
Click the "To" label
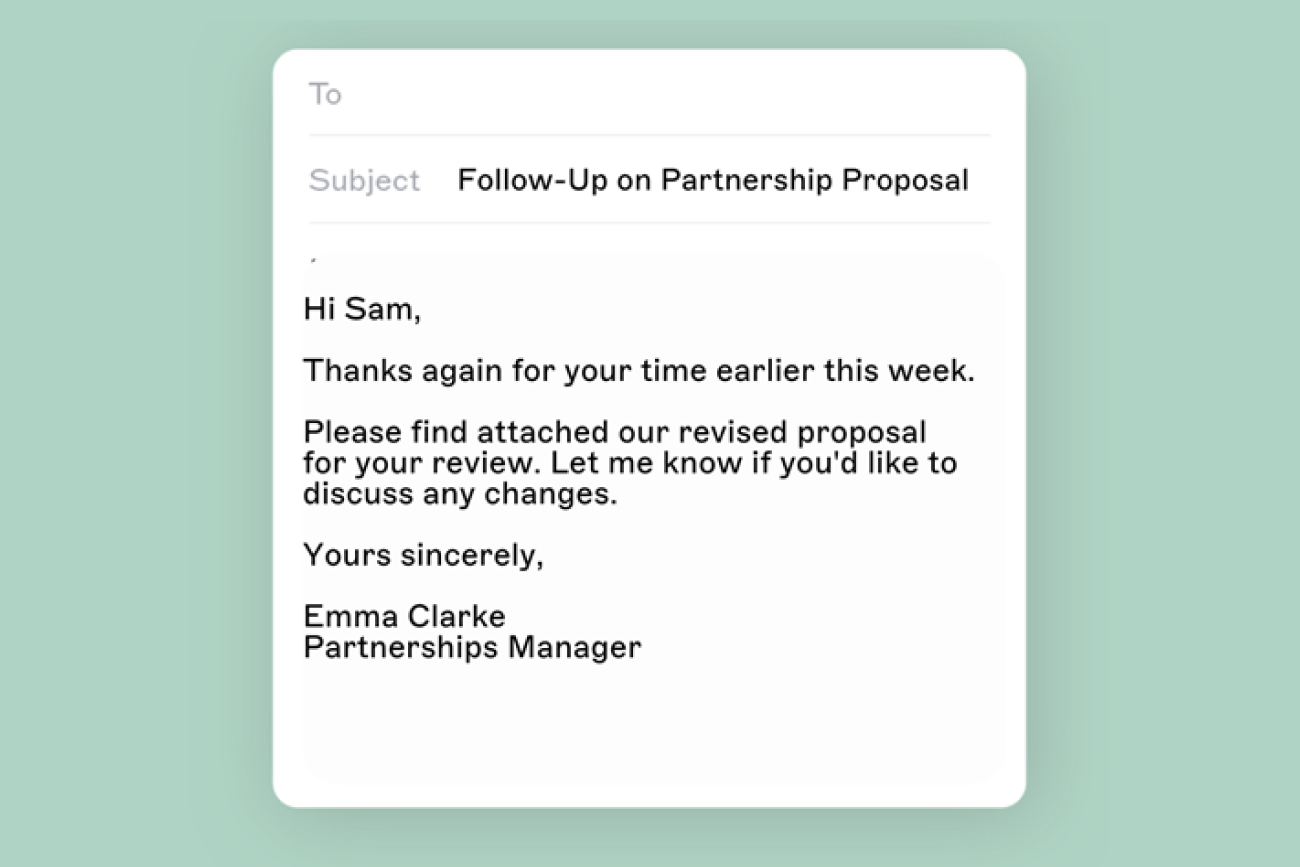(x=325, y=94)
